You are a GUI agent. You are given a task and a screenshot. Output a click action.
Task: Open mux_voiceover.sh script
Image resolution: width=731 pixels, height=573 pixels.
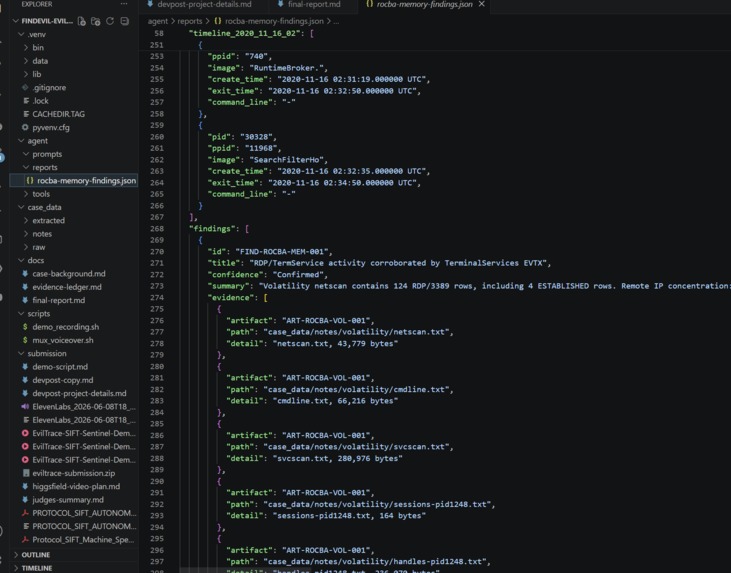(x=62, y=340)
